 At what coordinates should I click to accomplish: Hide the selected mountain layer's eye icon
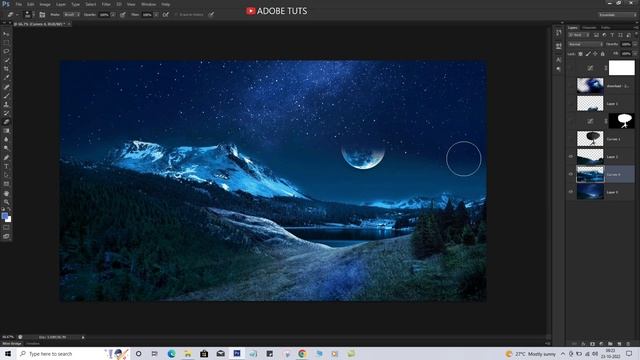(x=571, y=174)
